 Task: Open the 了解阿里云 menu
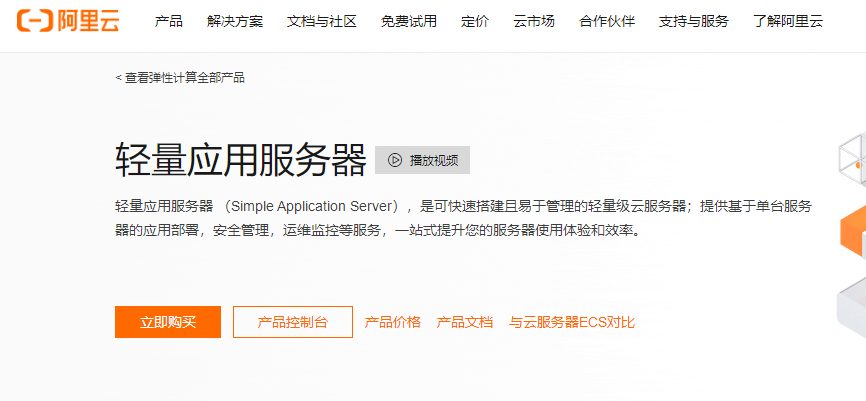(788, 22)
